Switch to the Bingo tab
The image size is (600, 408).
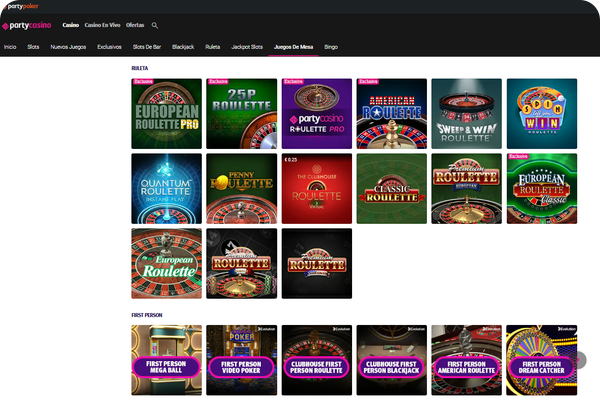pos(331,47)
